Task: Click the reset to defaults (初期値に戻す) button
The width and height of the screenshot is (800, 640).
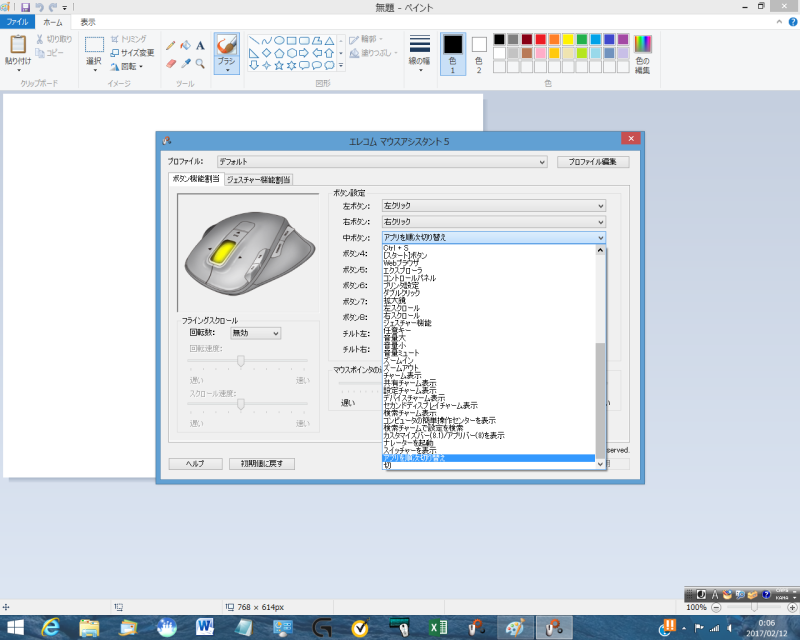Action: pos(262,463)
